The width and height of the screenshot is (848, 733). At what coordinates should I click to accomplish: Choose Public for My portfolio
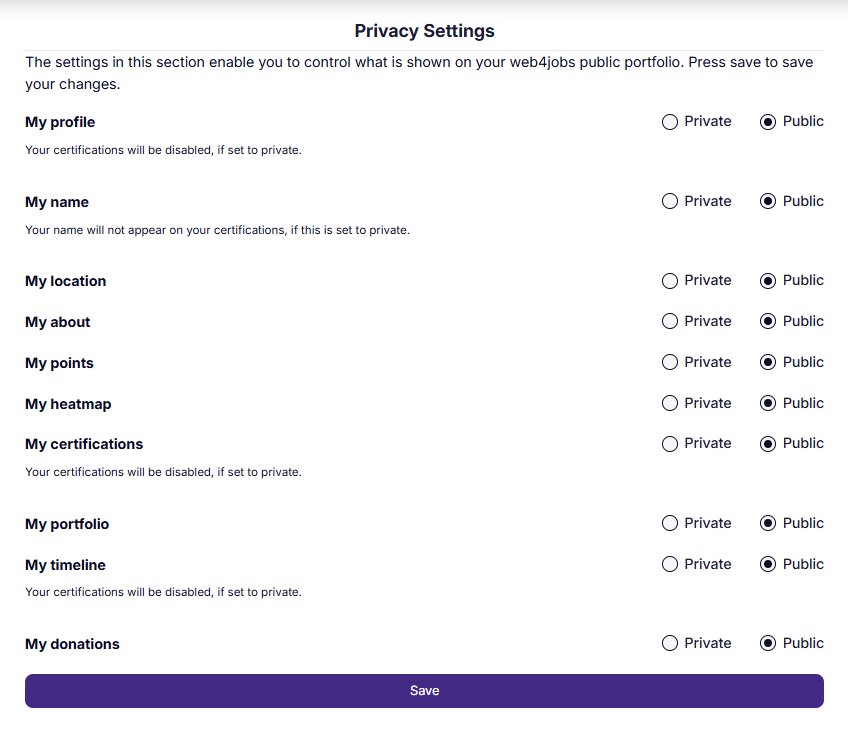768,524
